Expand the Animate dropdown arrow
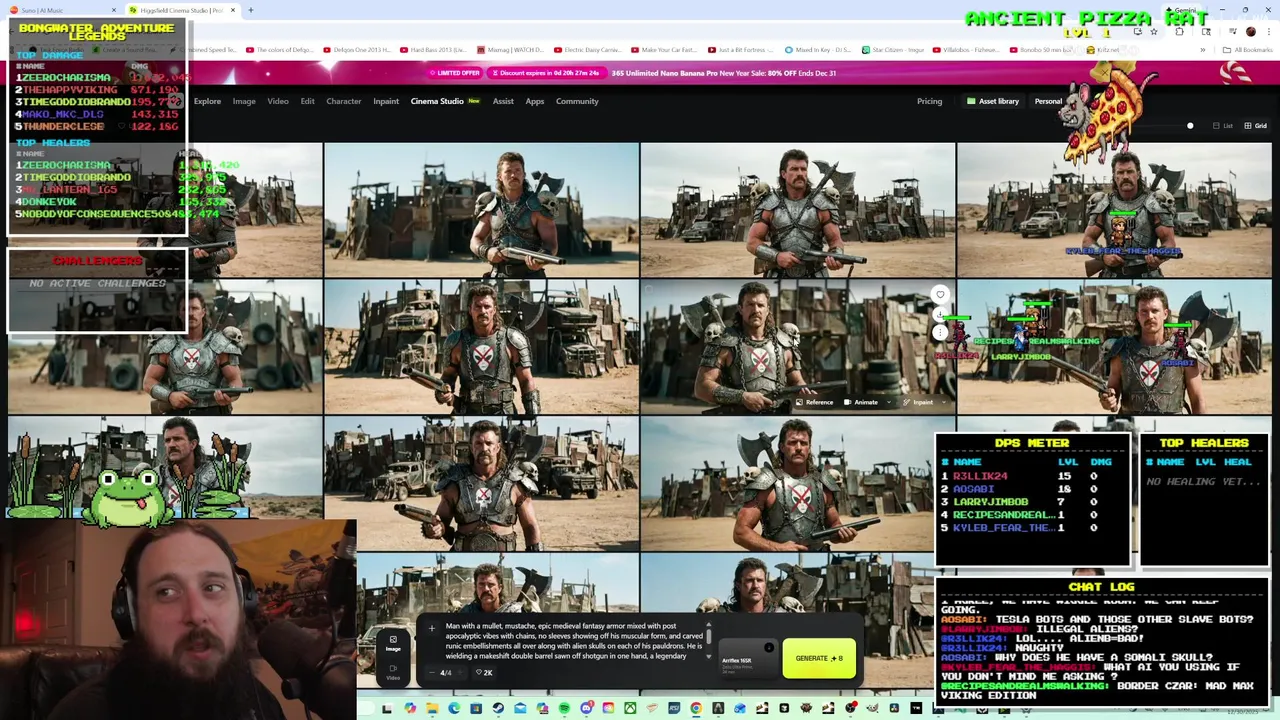The height and width of the screenshot is (720, 1280). (887, 402)
